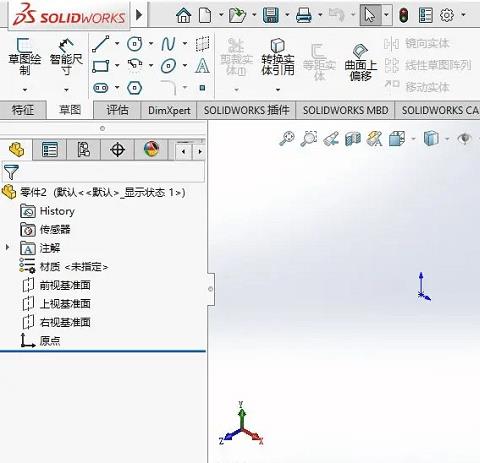
Task: Click the 镜向实体 Mirror Entities button
Action: [417, 44]
